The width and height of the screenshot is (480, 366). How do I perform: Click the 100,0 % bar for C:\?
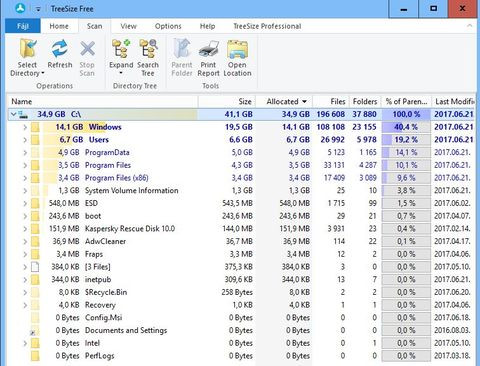click(406, 114)
